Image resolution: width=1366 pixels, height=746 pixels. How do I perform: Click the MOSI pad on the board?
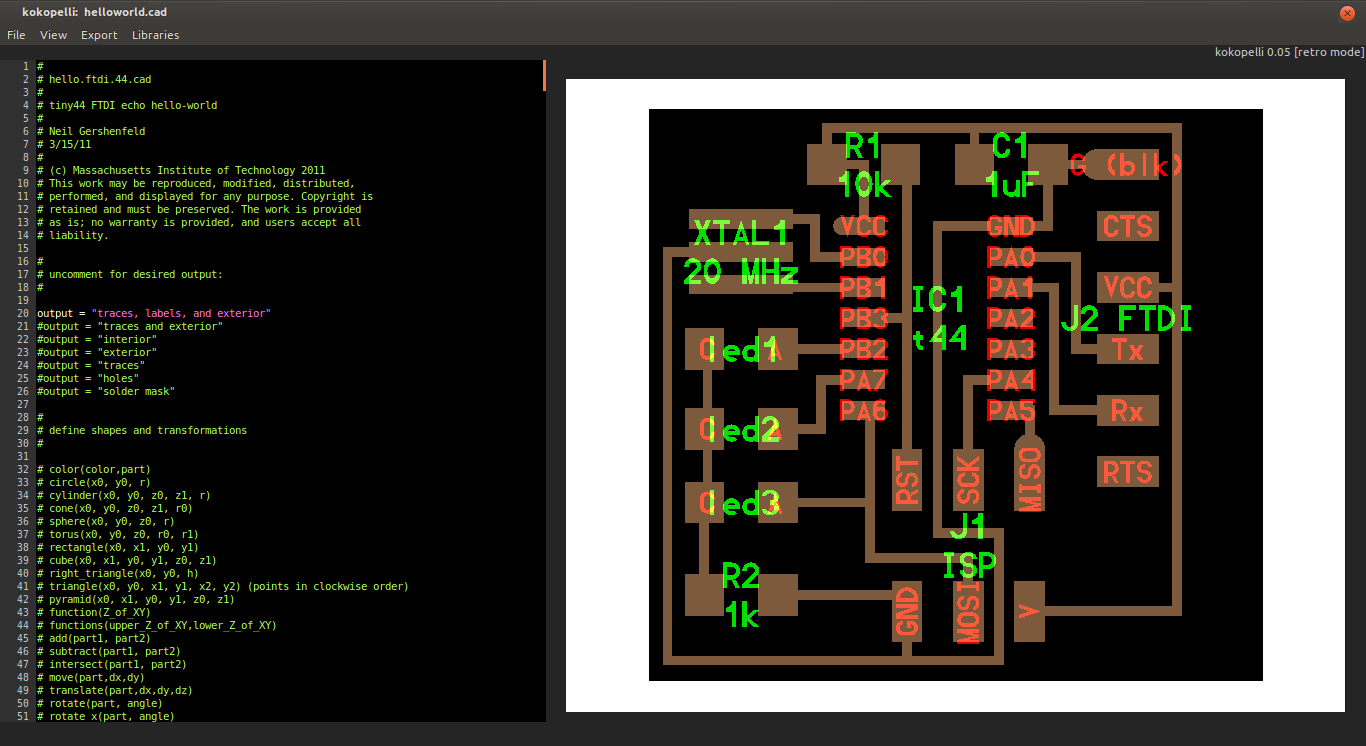(x=968, y=611)
